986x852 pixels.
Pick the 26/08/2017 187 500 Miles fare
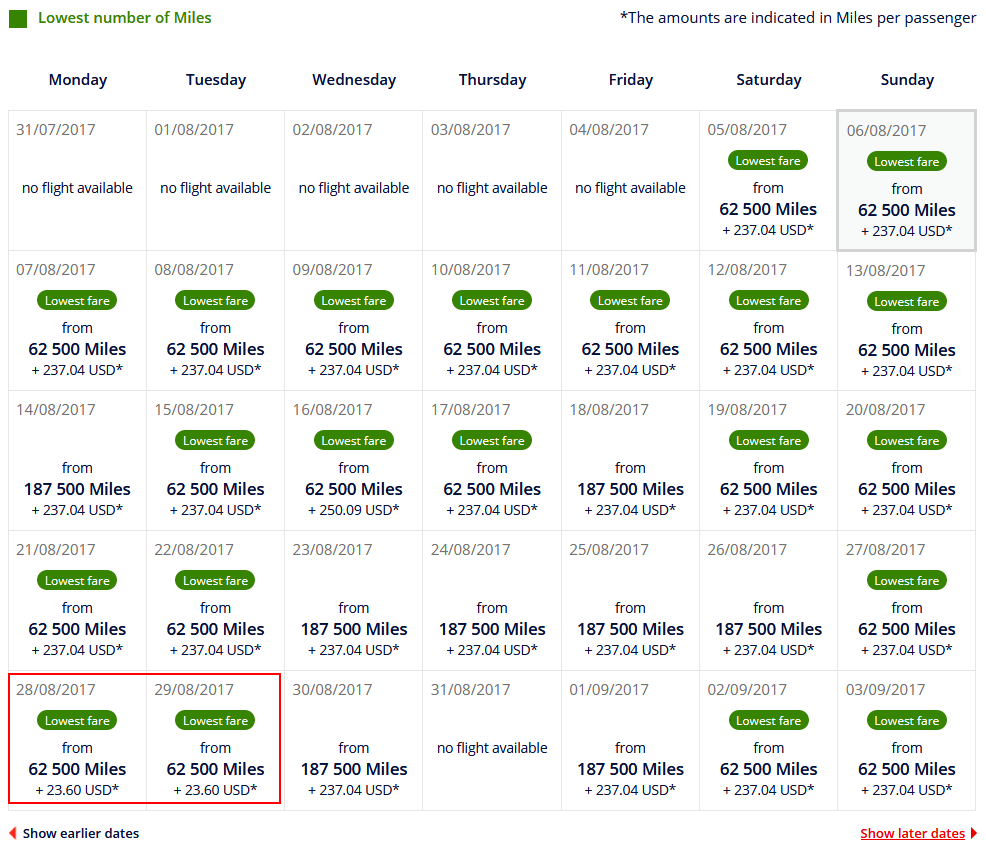[x=768, y=600]
